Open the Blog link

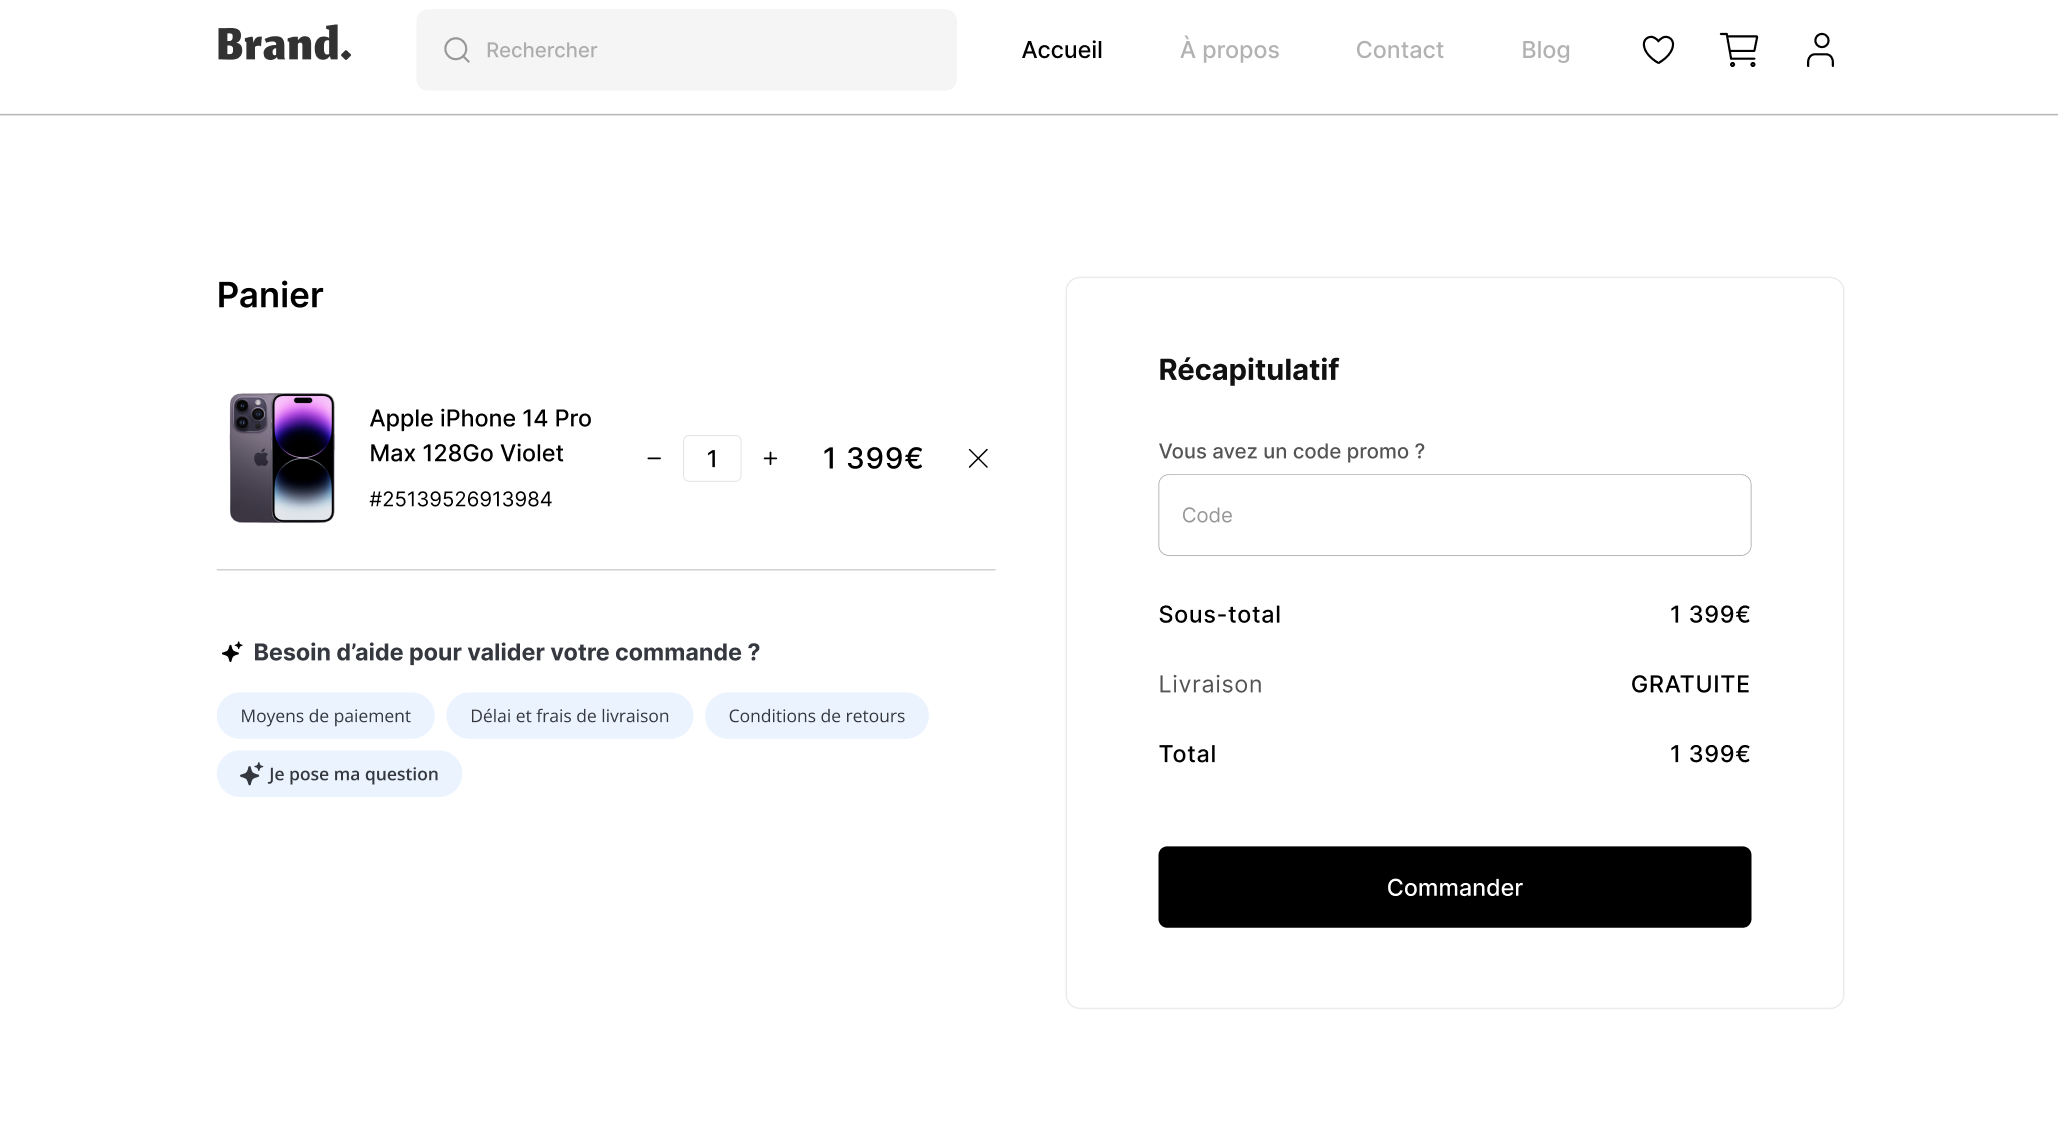[1545, 50]
